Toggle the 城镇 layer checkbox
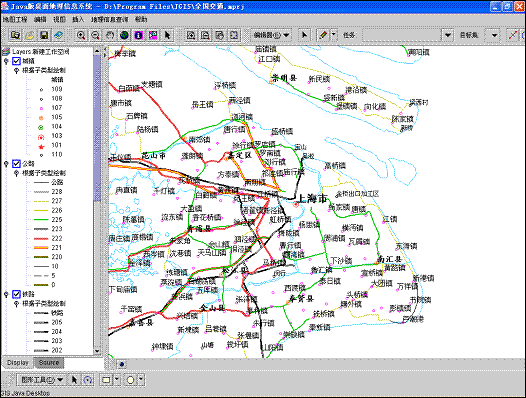This screenshot has height=398, width=526. [x=16, y=61]
